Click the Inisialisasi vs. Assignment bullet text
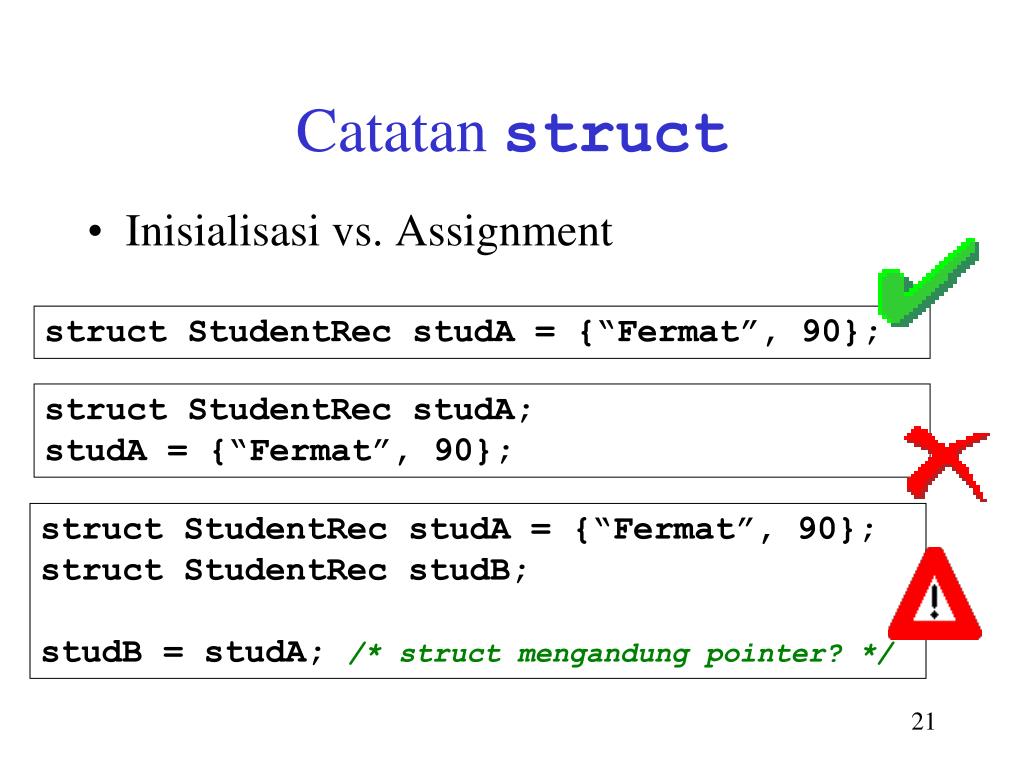Image resolution: width=1024 pixels, height=768 pixels. [x=368, y=231]
